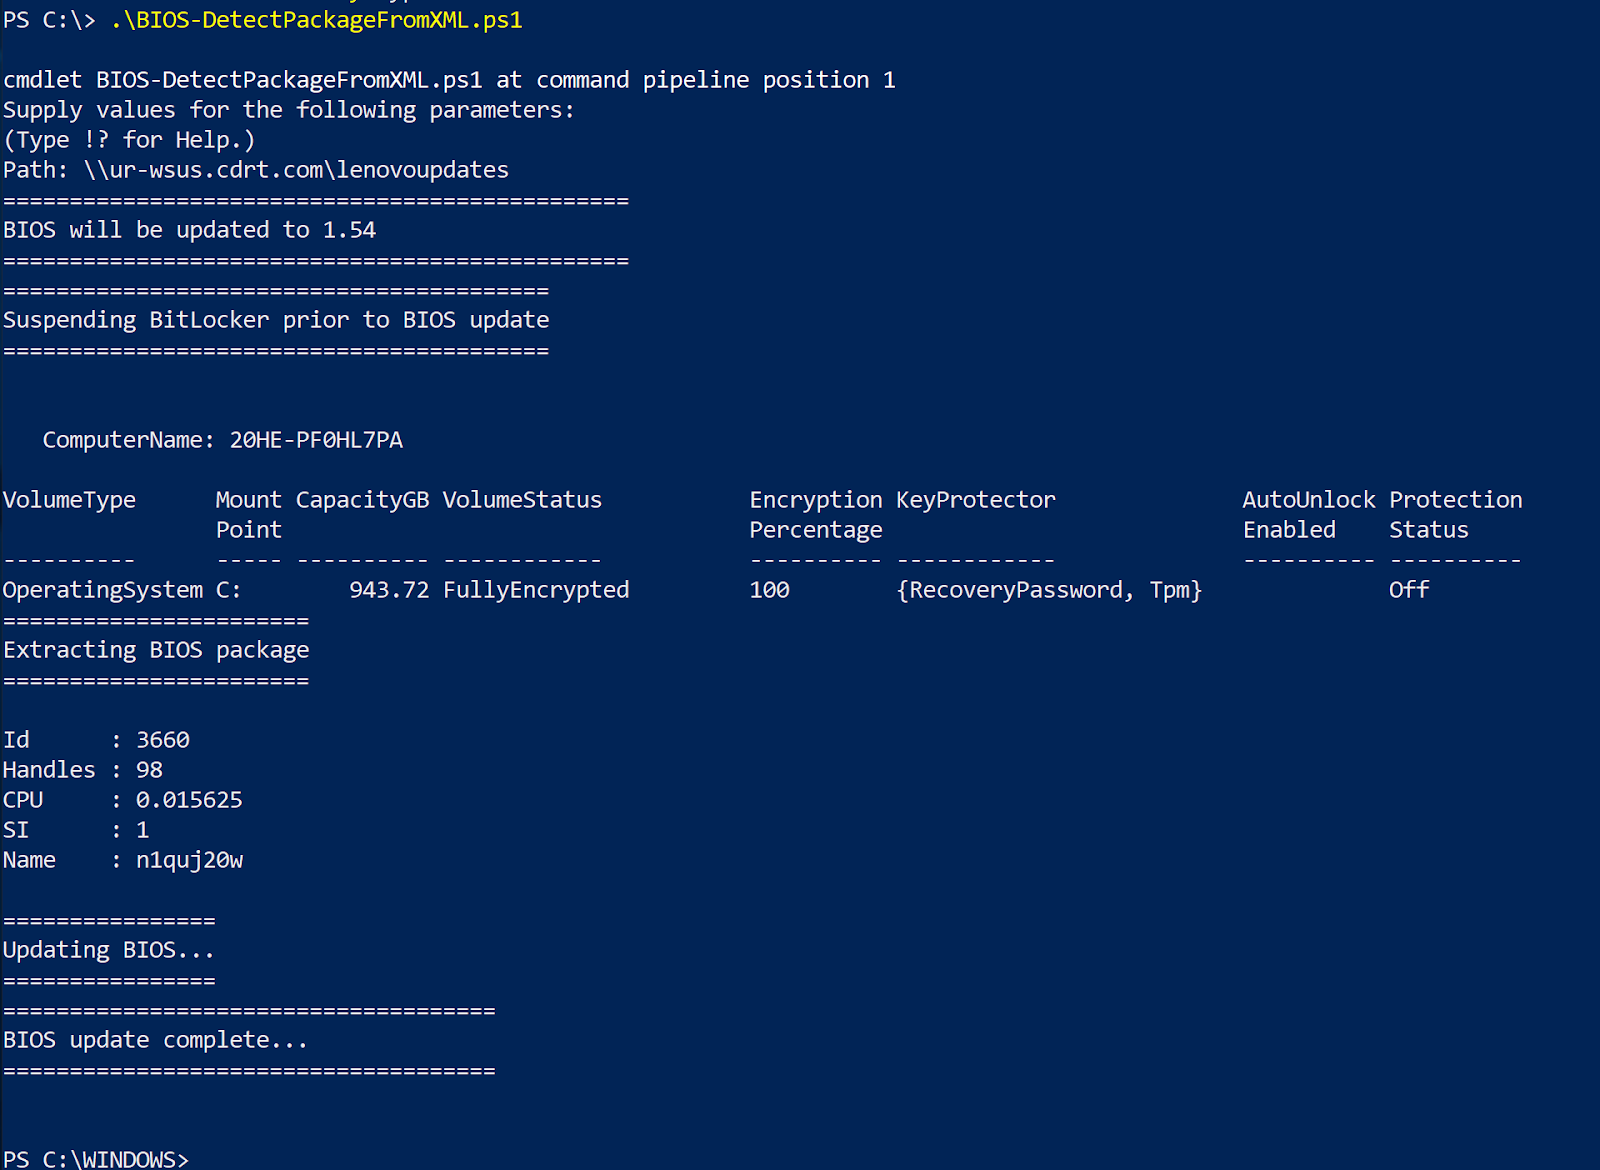Click the 'Suspending BitLocker prior to BIOS update' line
This screenshot has width=1600, height=1170.
pos(276,320)
